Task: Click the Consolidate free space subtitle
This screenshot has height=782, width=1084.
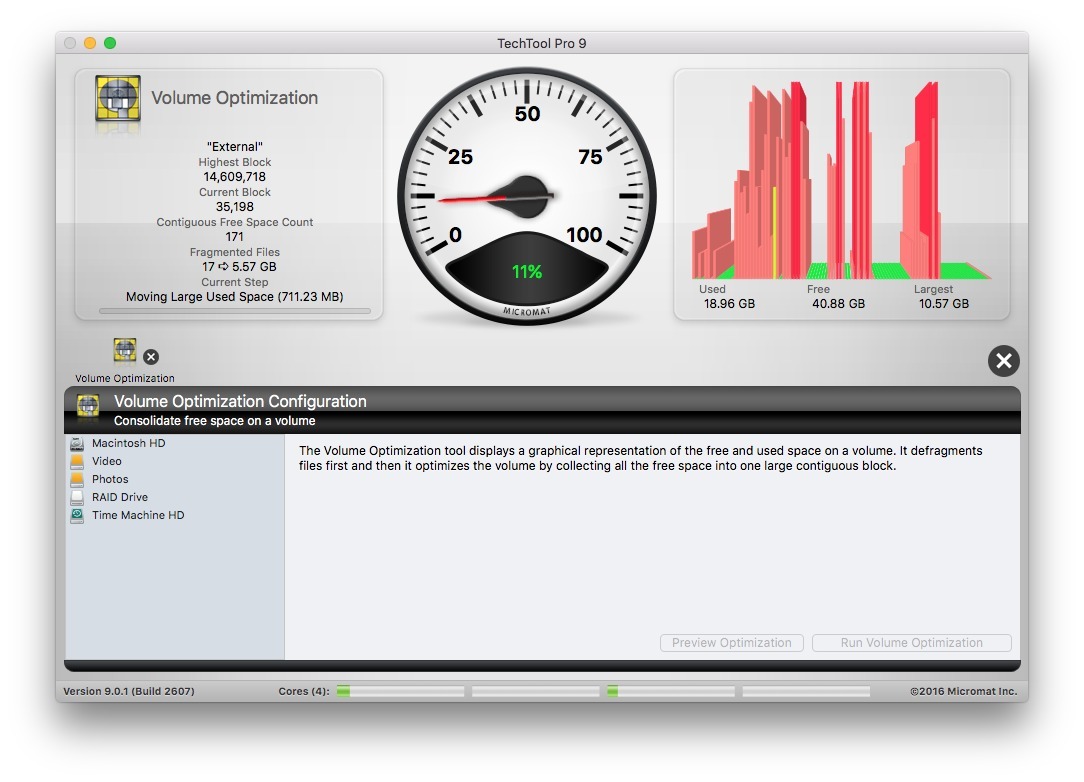Action: (214, 420)
